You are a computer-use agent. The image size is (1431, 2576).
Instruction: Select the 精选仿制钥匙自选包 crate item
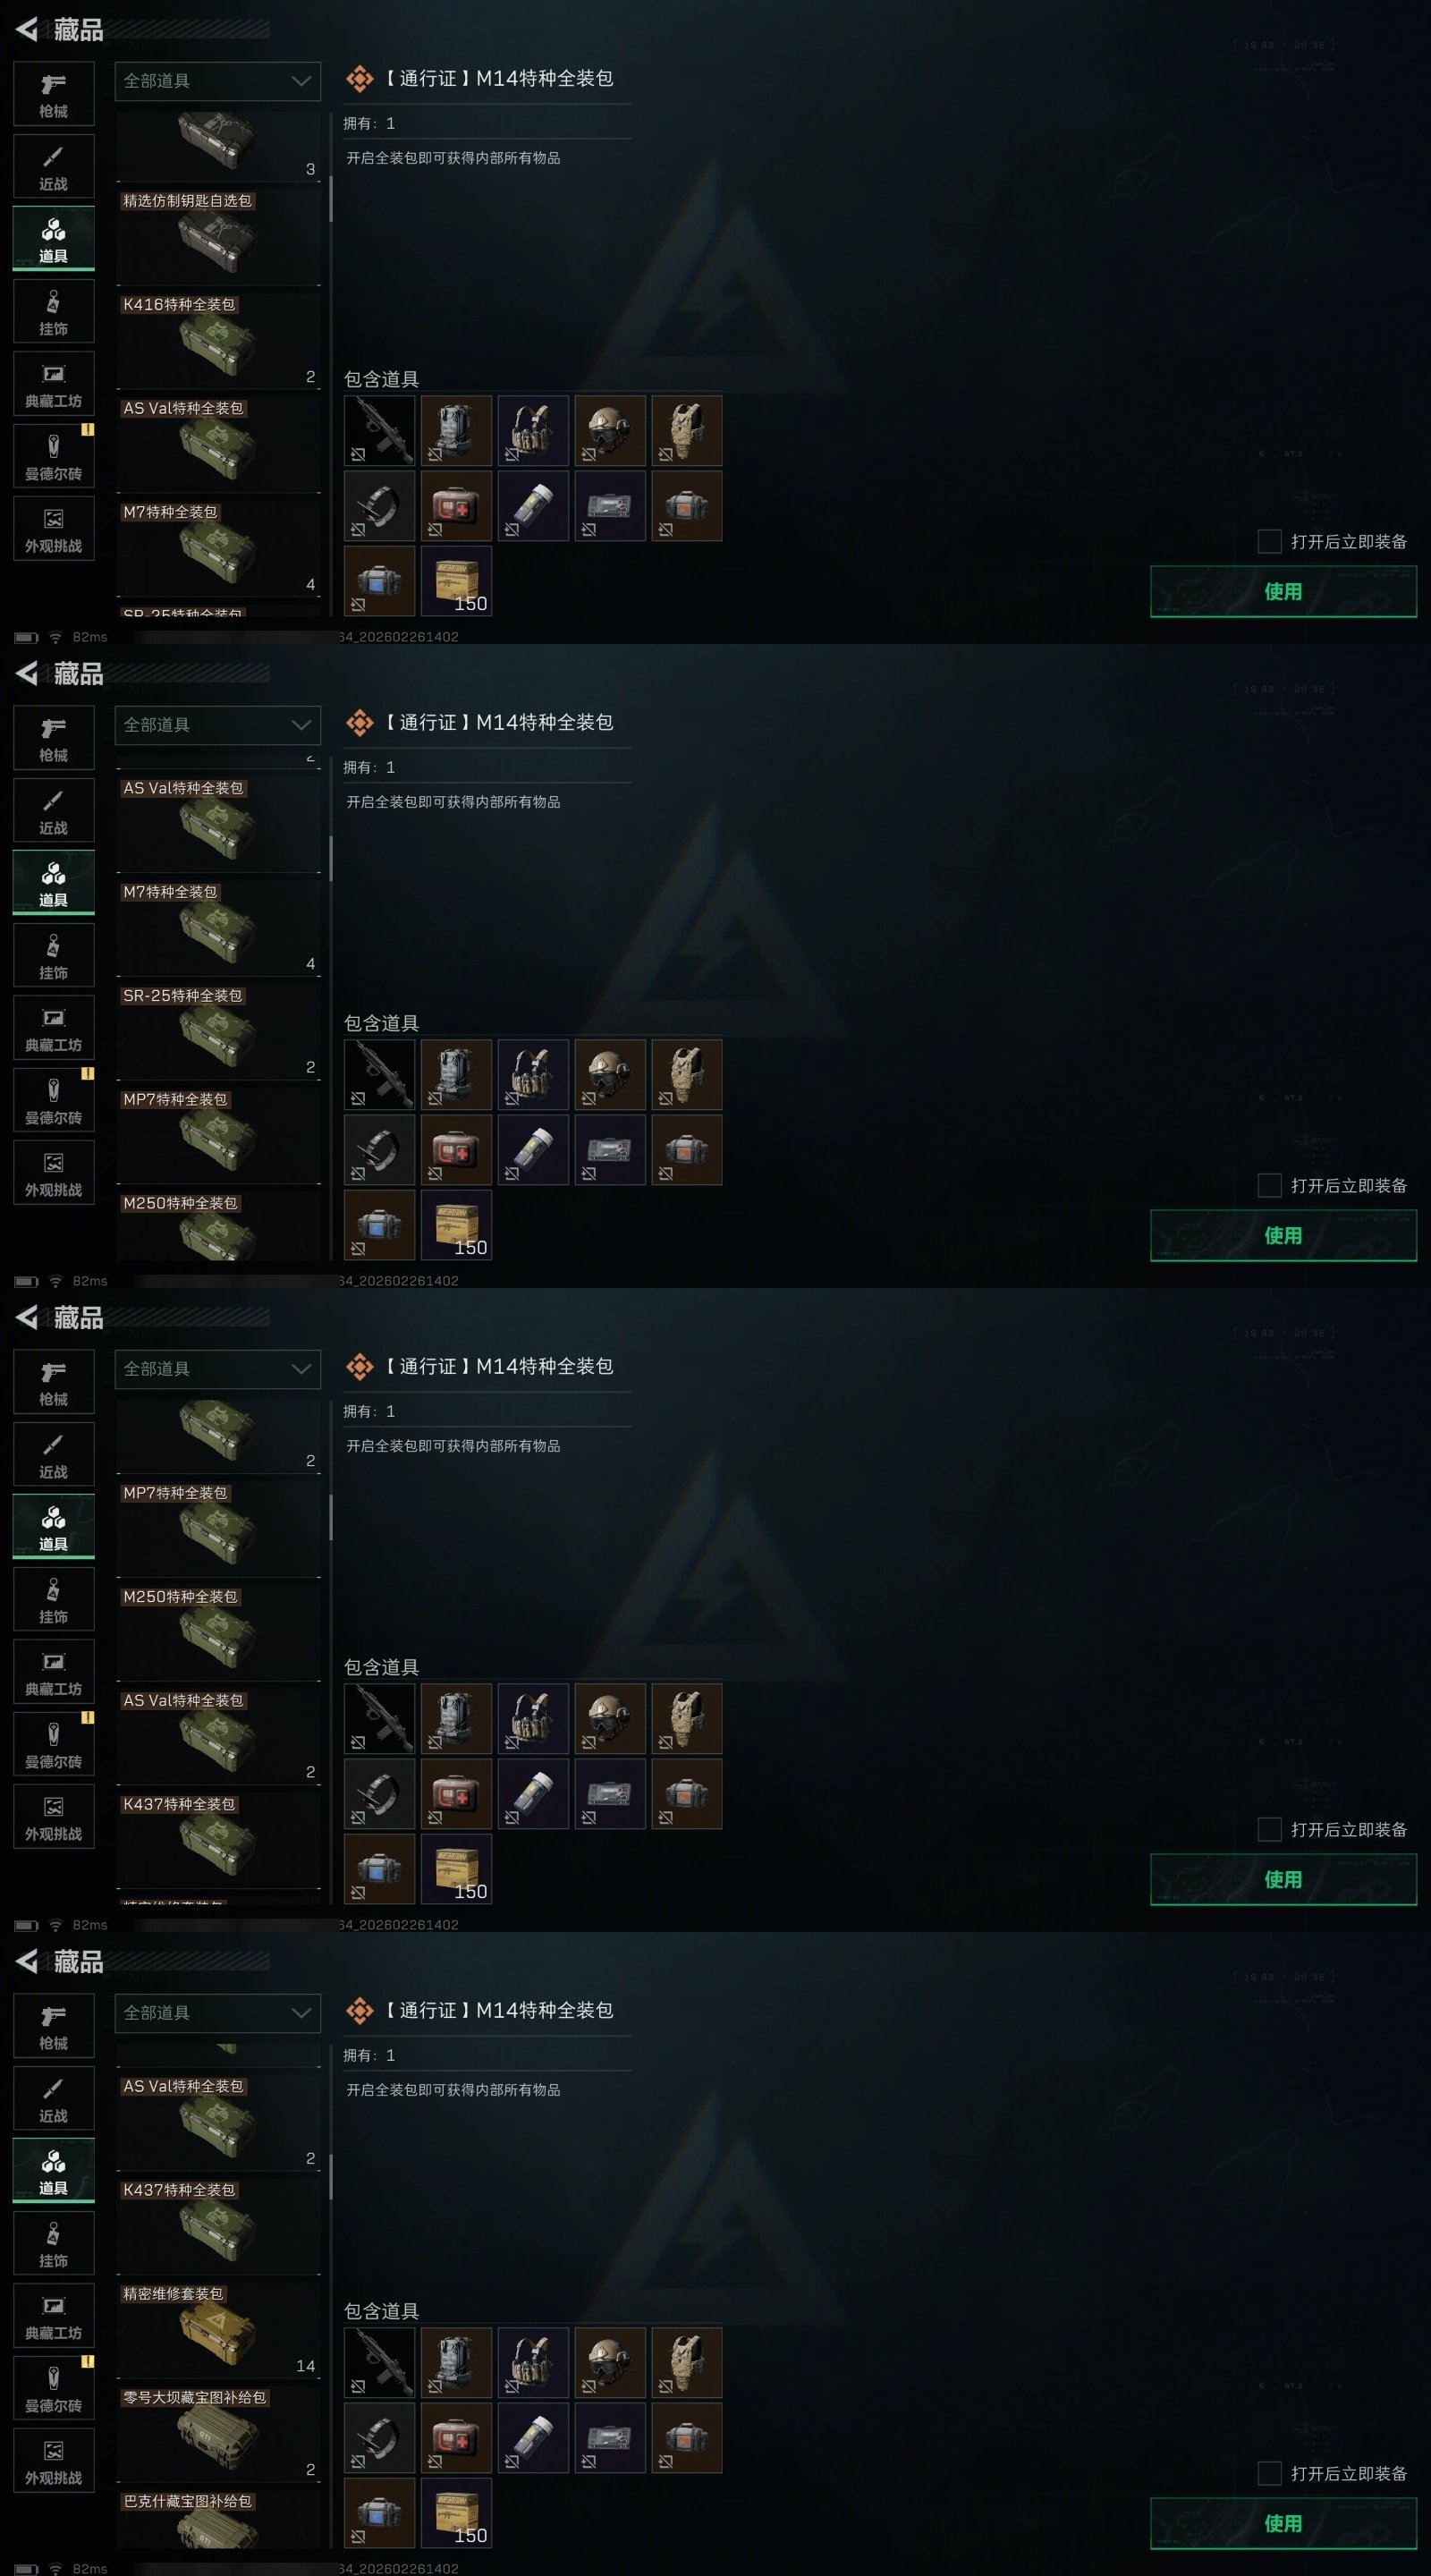(218, 237)
